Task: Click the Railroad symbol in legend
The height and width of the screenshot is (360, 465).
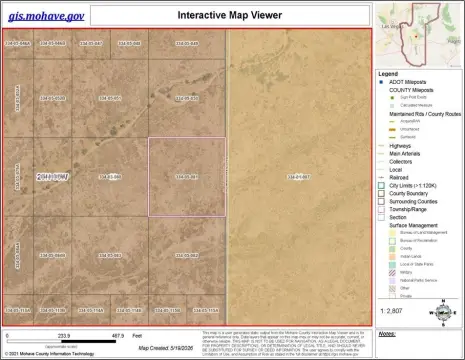Action: pos(382,178)
